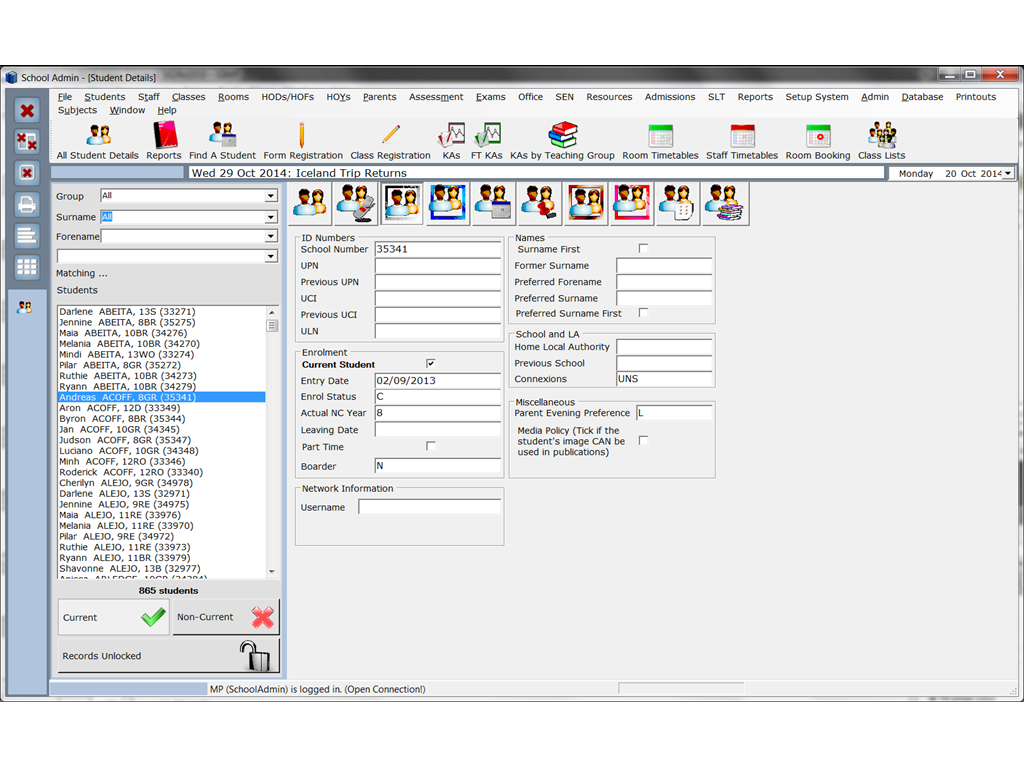
Task: Click the Entry Date field
Action: [x=438, y=381]
